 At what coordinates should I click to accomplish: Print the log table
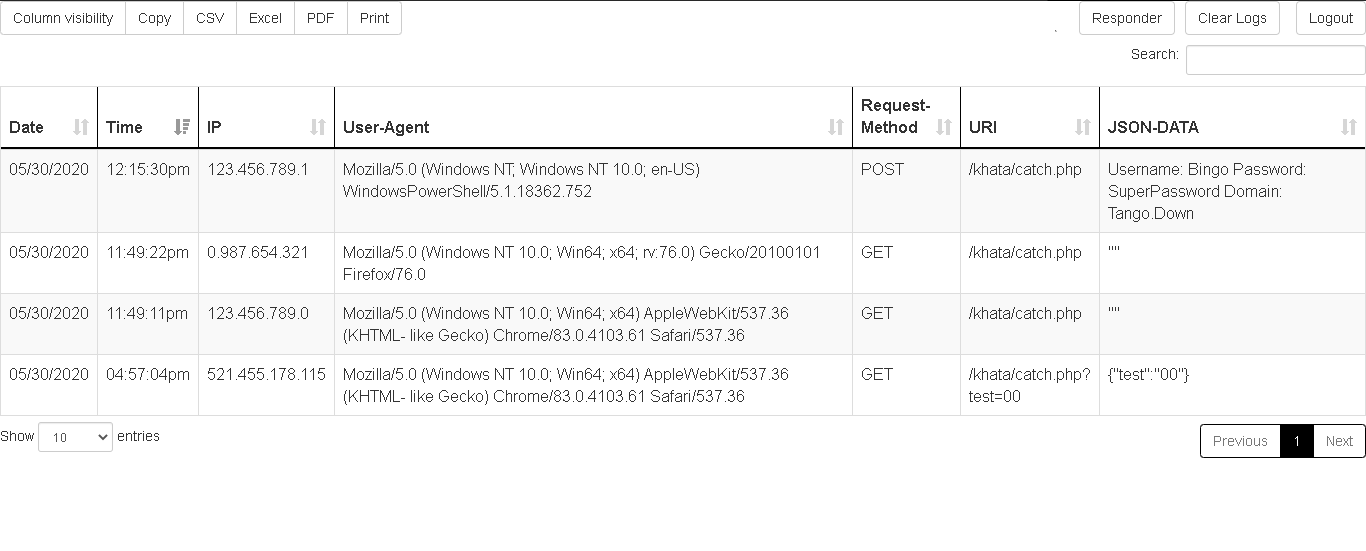[x=374, y=18]
